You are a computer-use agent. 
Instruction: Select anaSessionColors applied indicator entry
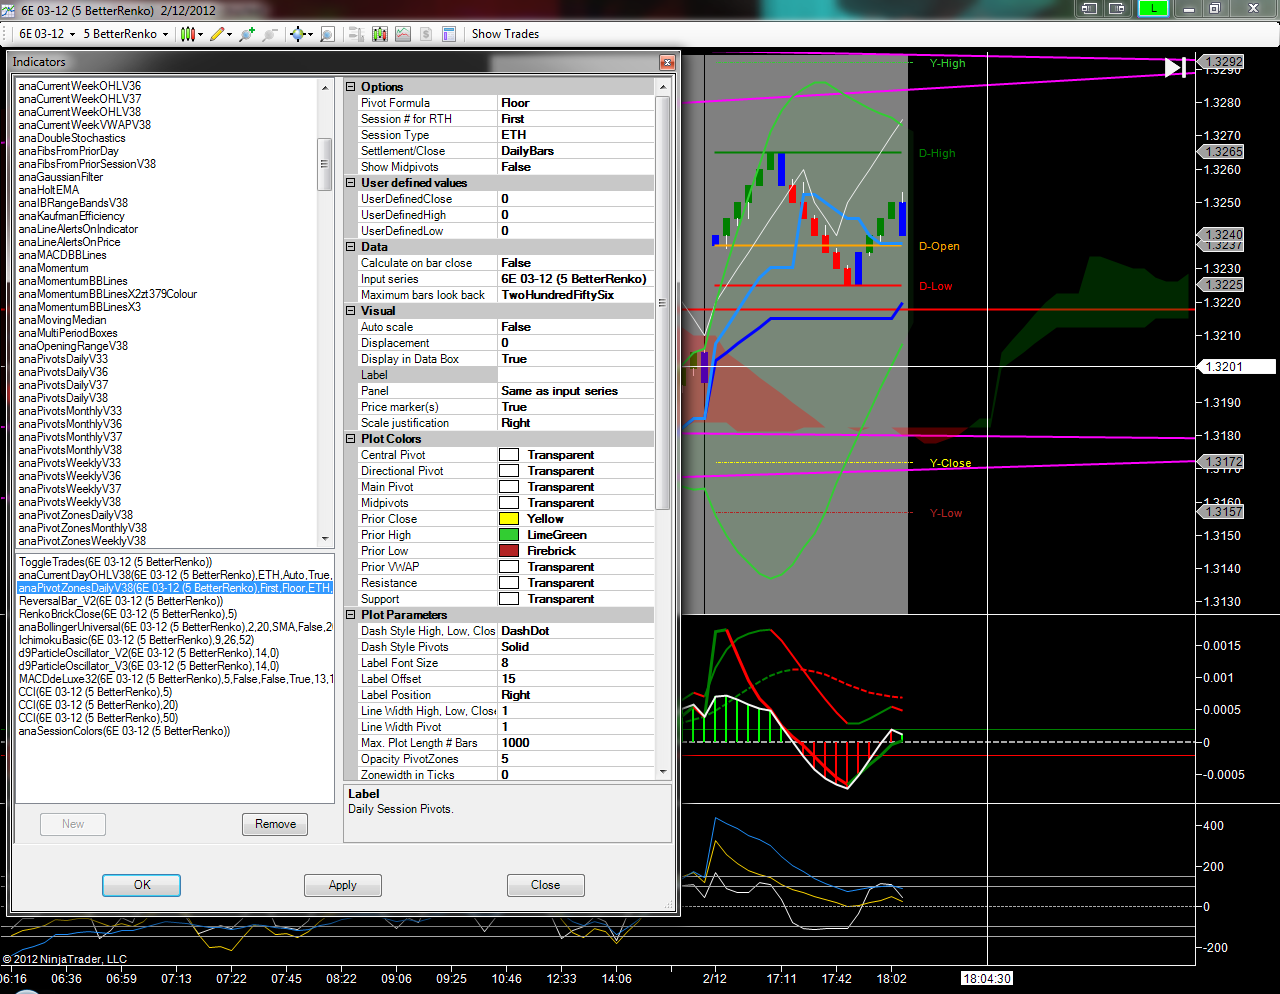point(125,731)
